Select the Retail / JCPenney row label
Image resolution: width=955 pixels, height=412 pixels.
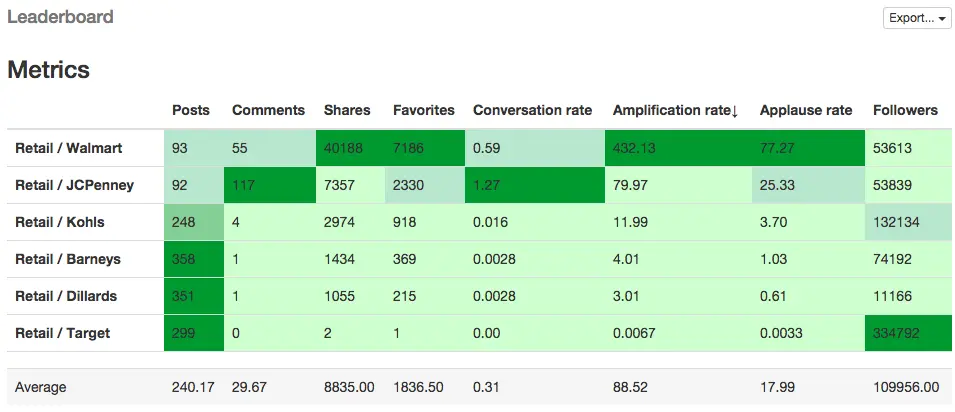[x=74, y=185]
